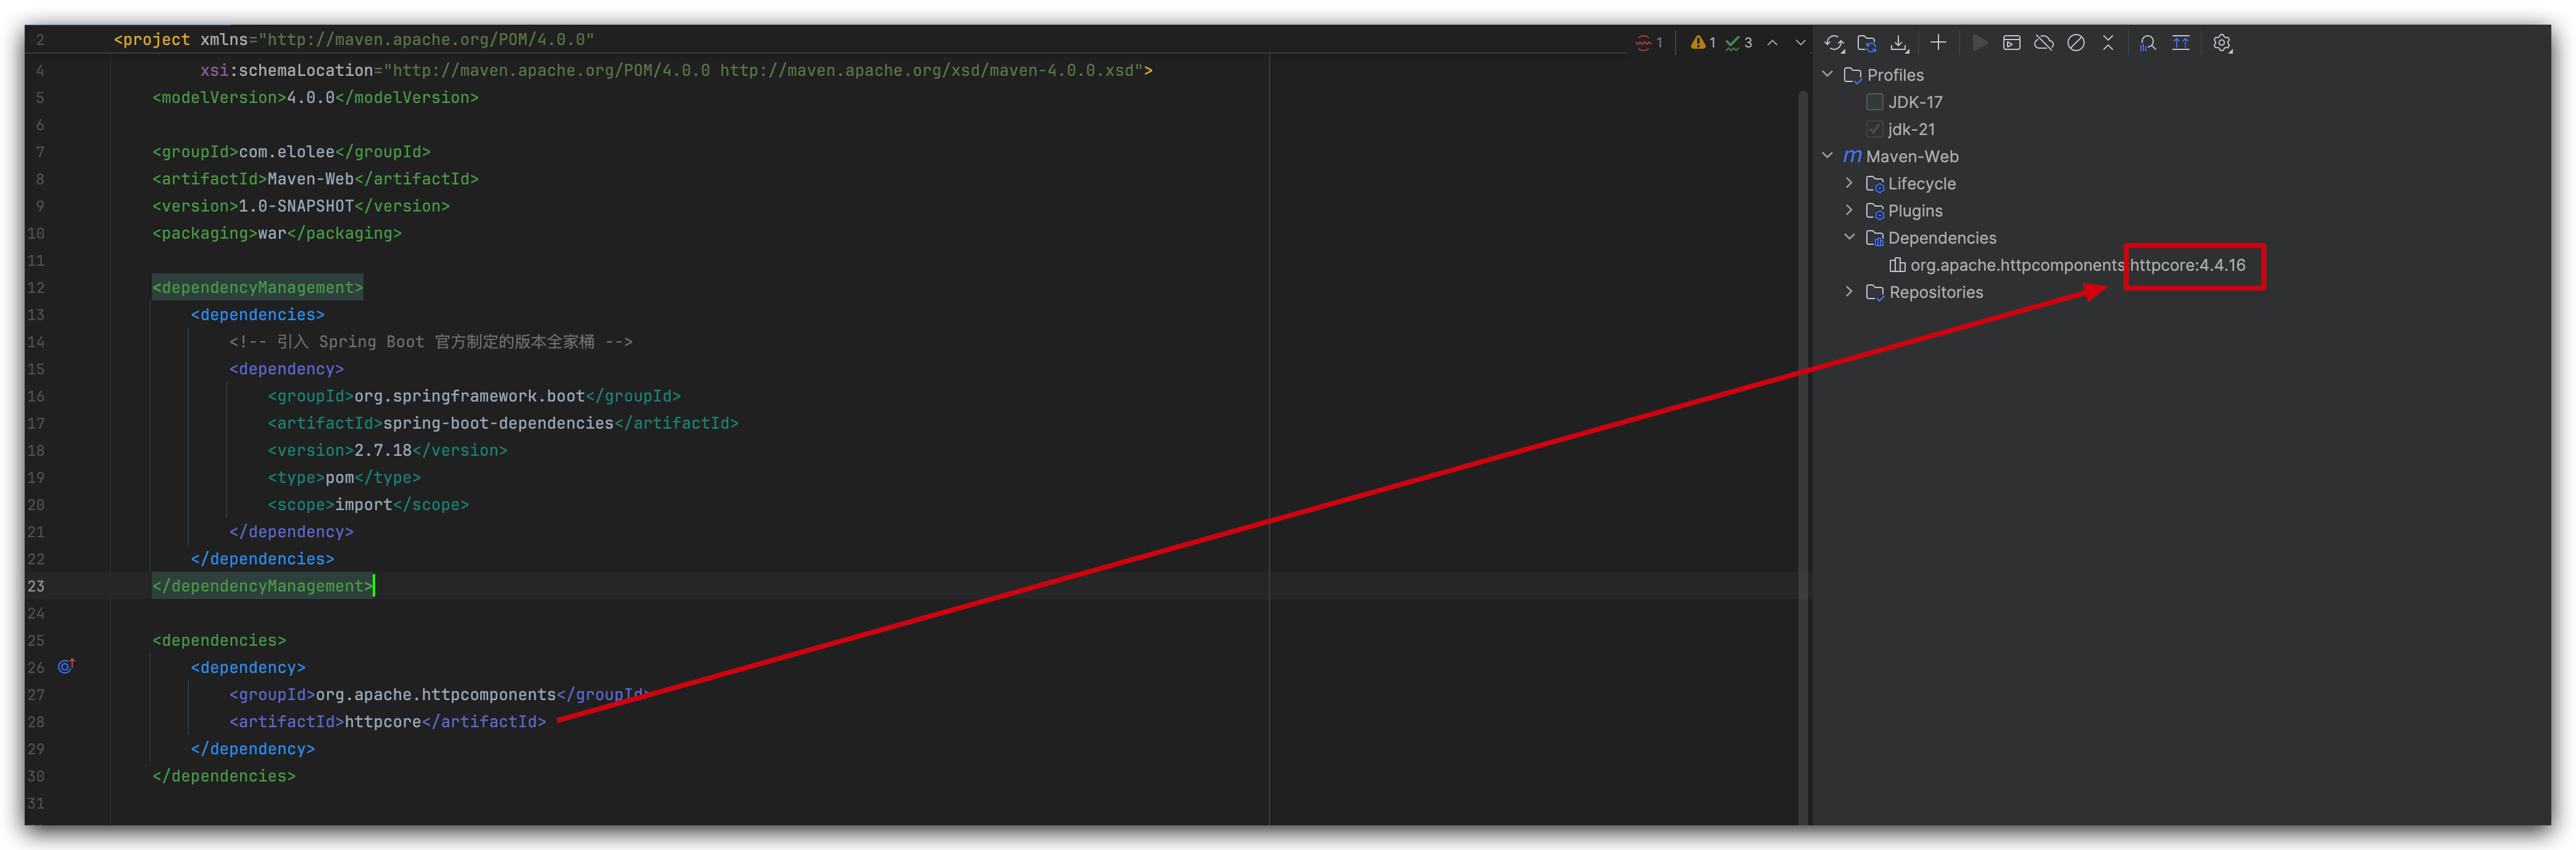2576x850 pixels.
Task: Select the Maven-Web project label
Action: (1912, 157)
